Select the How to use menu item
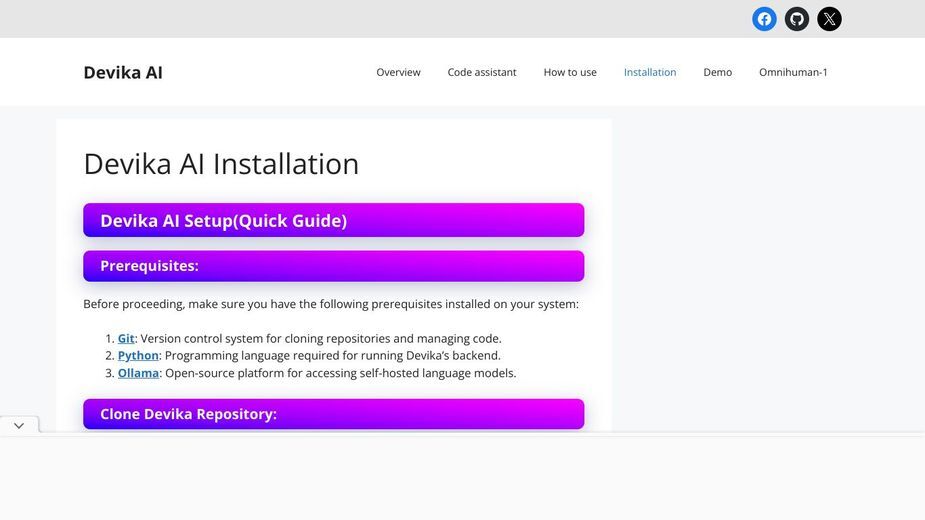Viewport: 925px width, 520px height. click(570, 72)
